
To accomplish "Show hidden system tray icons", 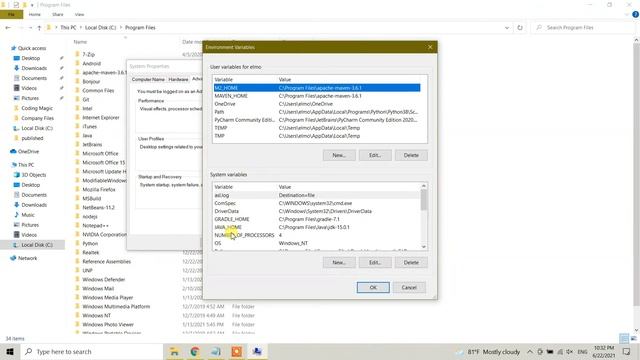I will (x=529, y=351).
